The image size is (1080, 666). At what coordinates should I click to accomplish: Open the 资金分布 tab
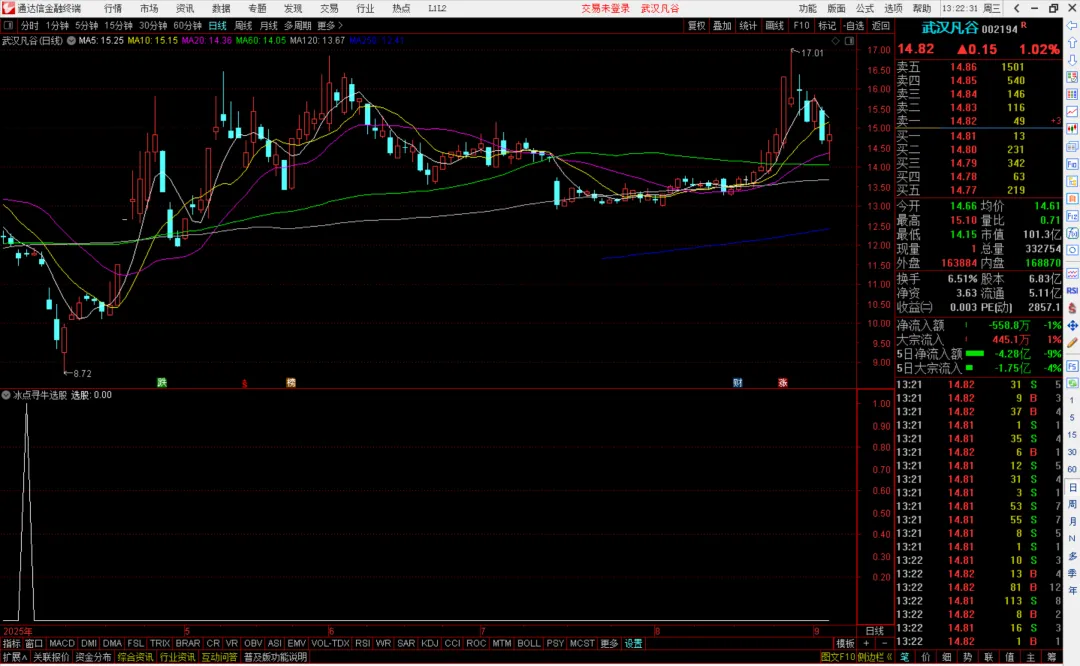point(93,658)
